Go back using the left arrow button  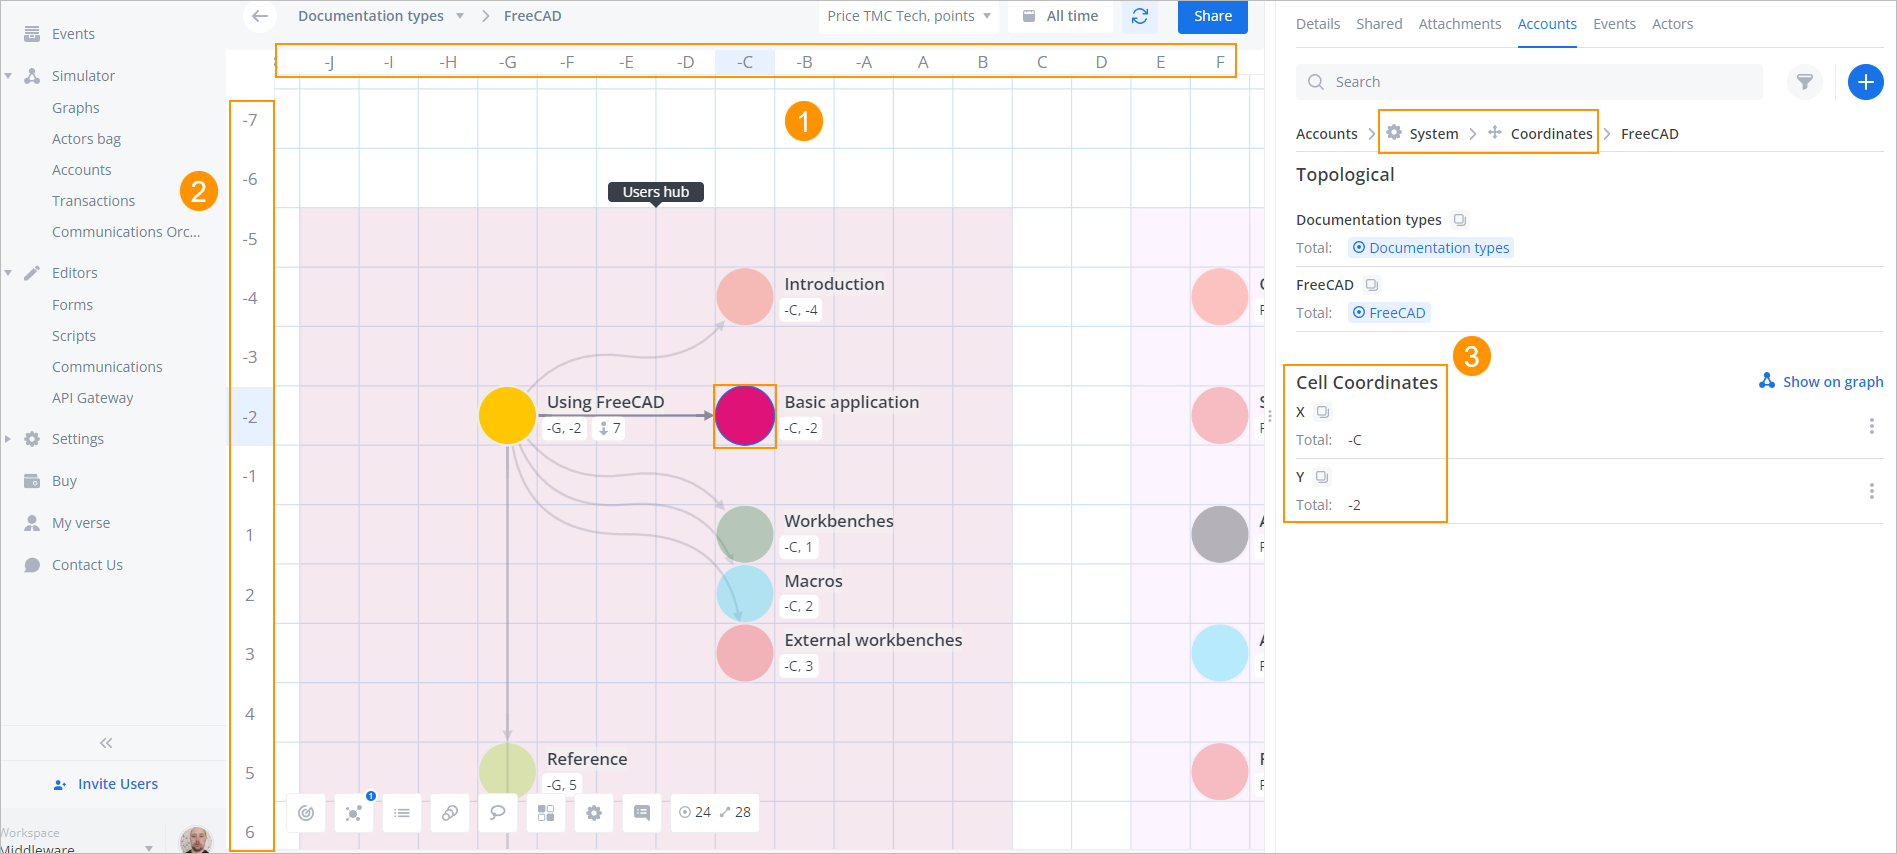tap(260, 16)
